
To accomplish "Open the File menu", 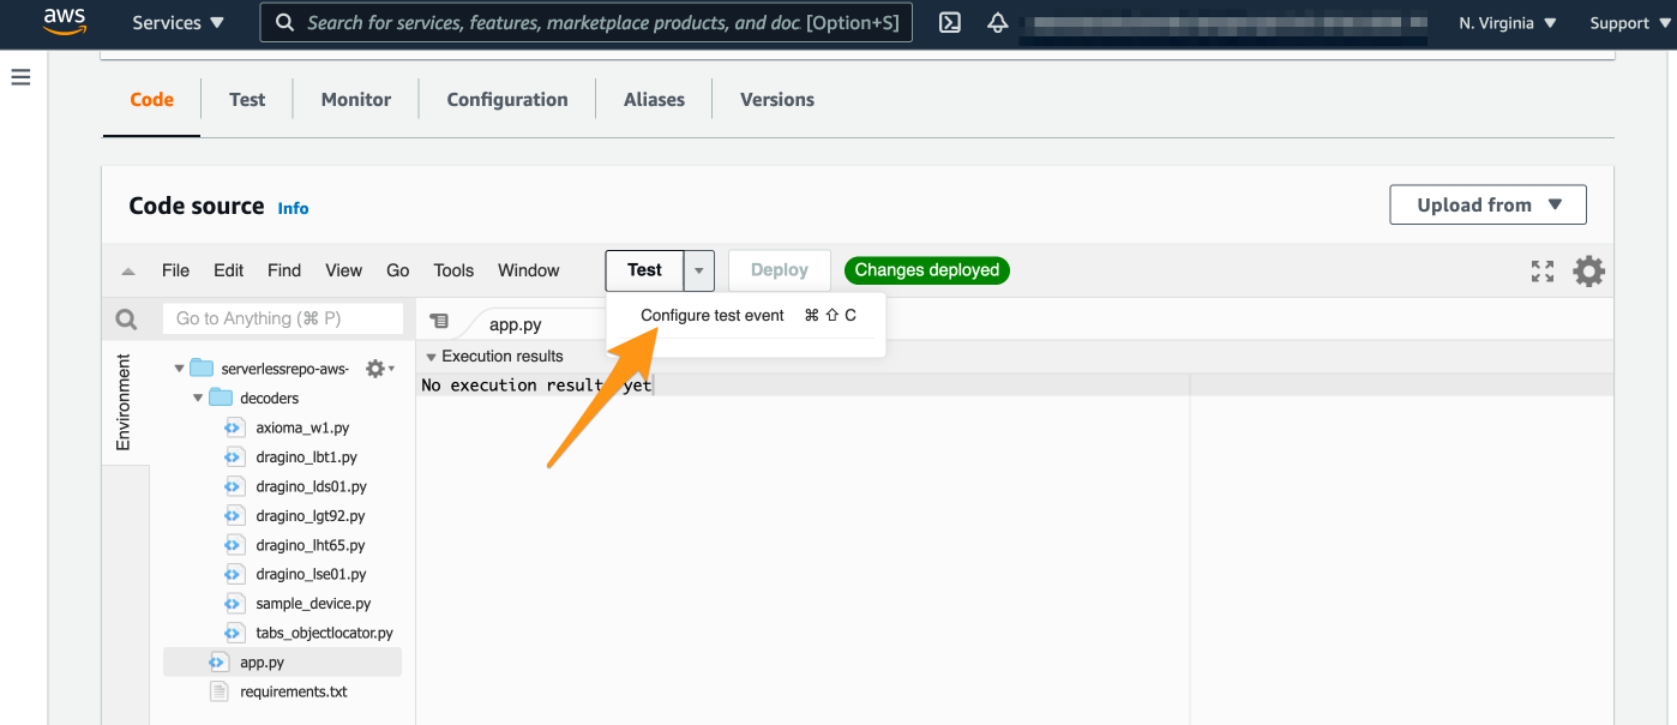I will (x=175, y=271).
